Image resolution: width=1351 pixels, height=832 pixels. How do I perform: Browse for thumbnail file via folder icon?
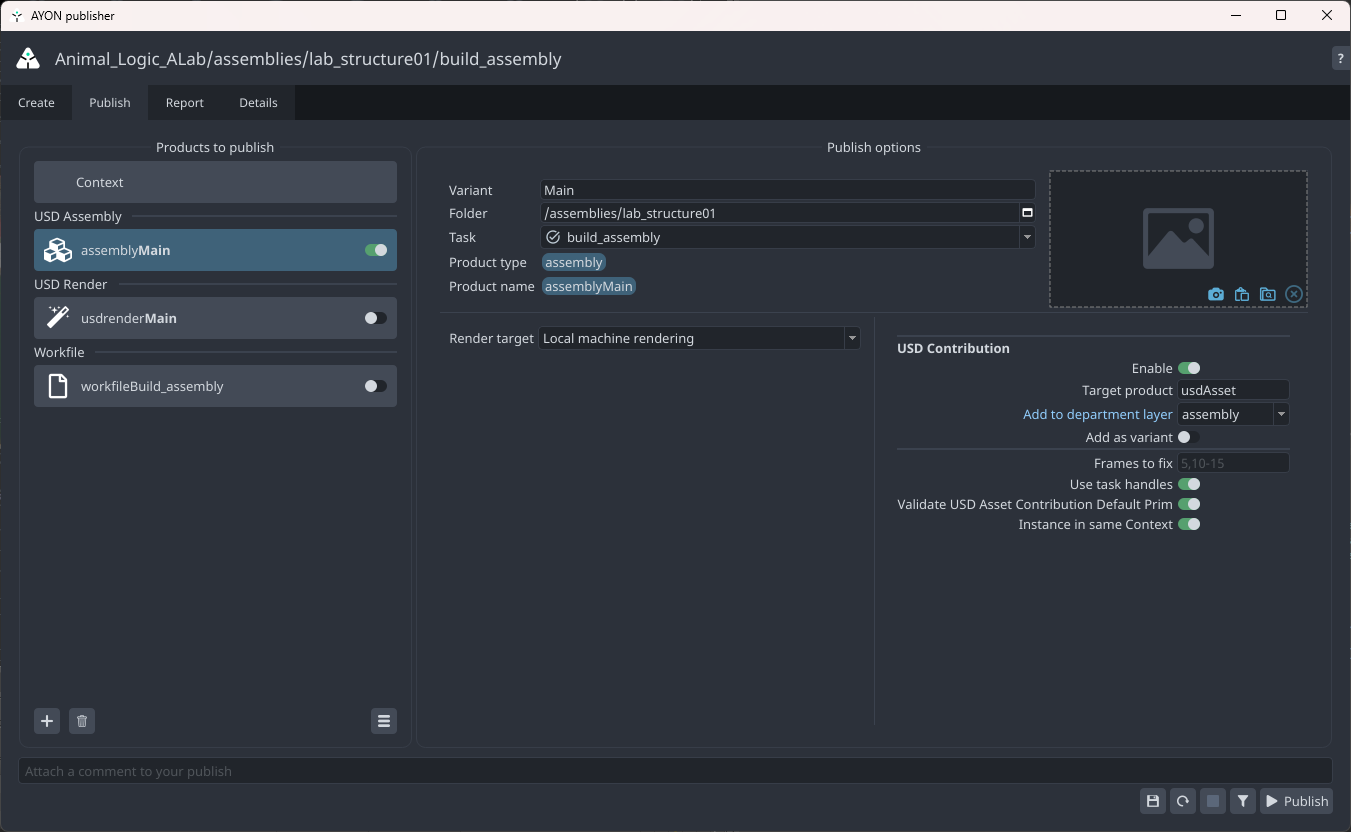(1267, 294)
